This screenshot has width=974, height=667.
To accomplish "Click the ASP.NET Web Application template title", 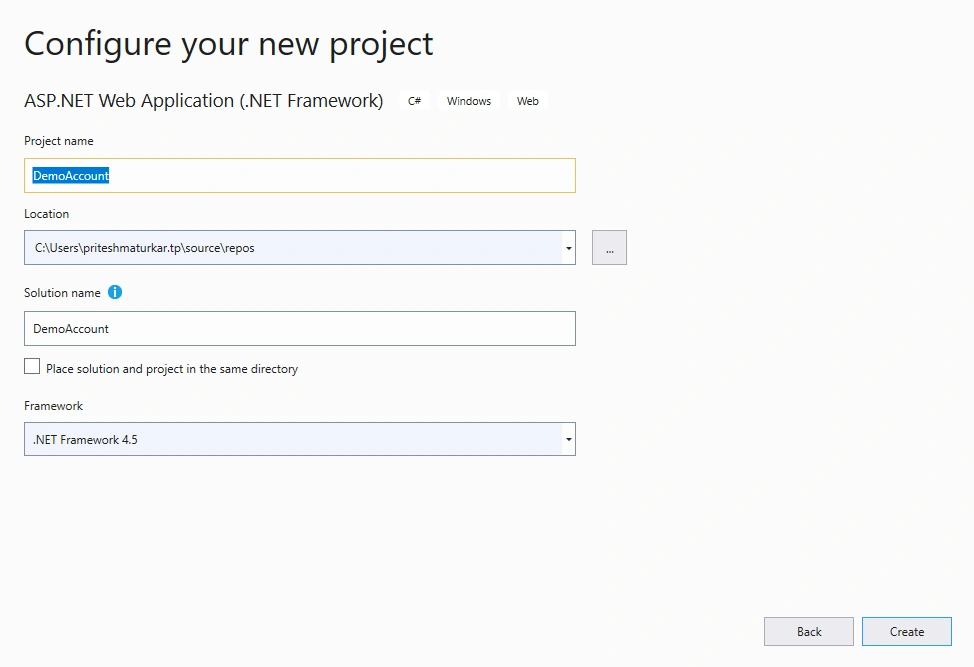I will tap(204, 101).
